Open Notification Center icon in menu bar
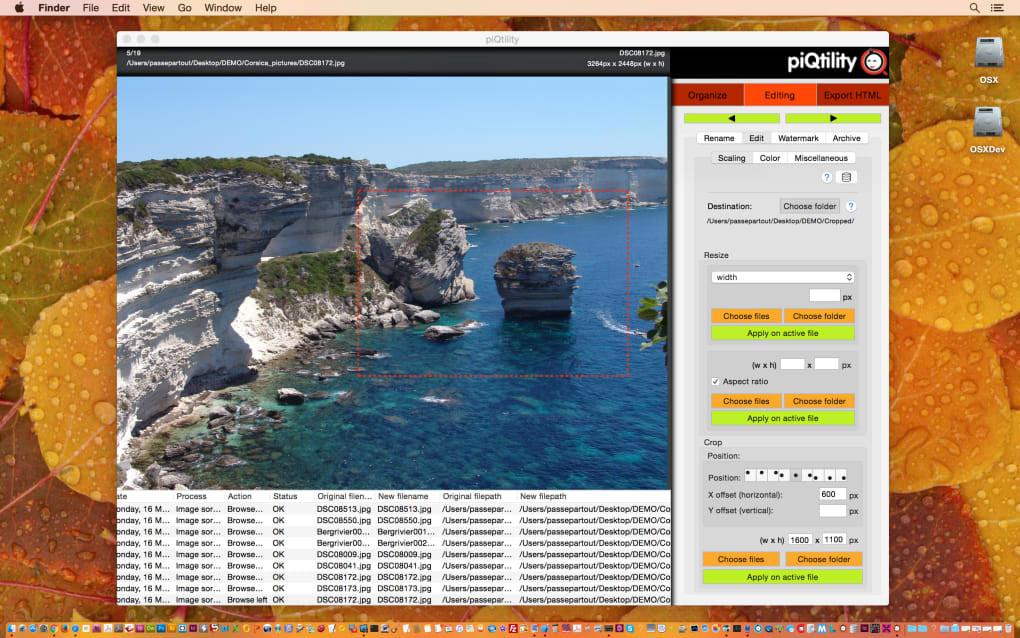1020x638 pixels. pos(997,8)
